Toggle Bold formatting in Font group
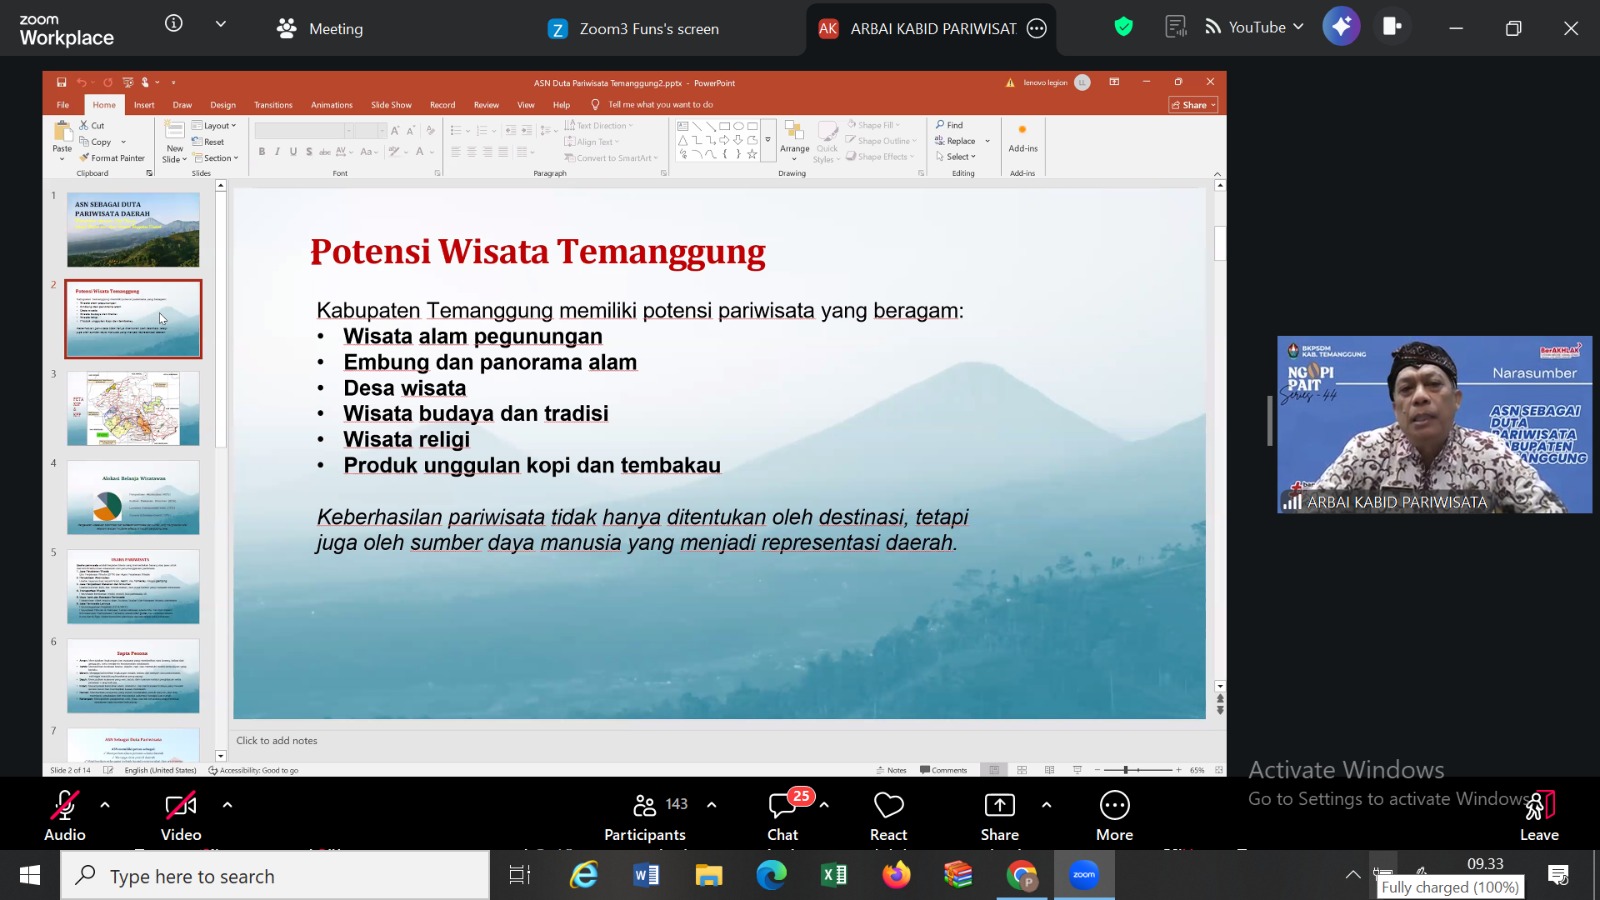This screenshot has width=1600, height=900. (x=262, y=152)
